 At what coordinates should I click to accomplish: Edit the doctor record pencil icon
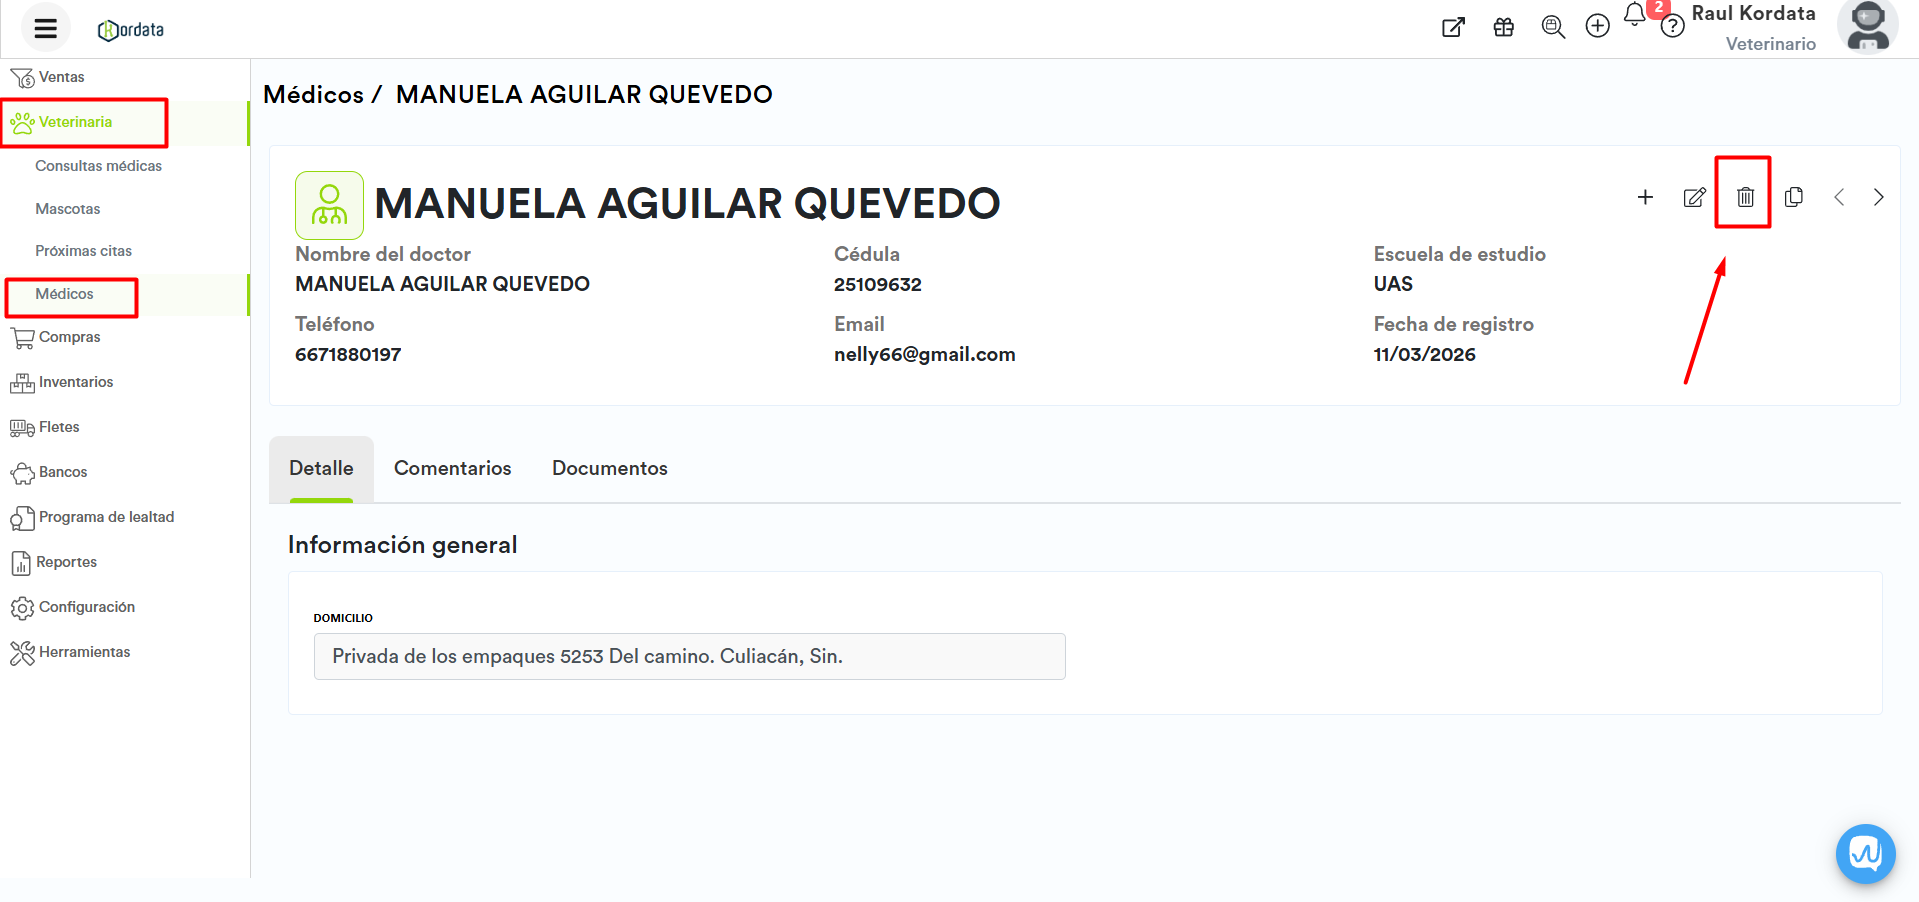1694,197
